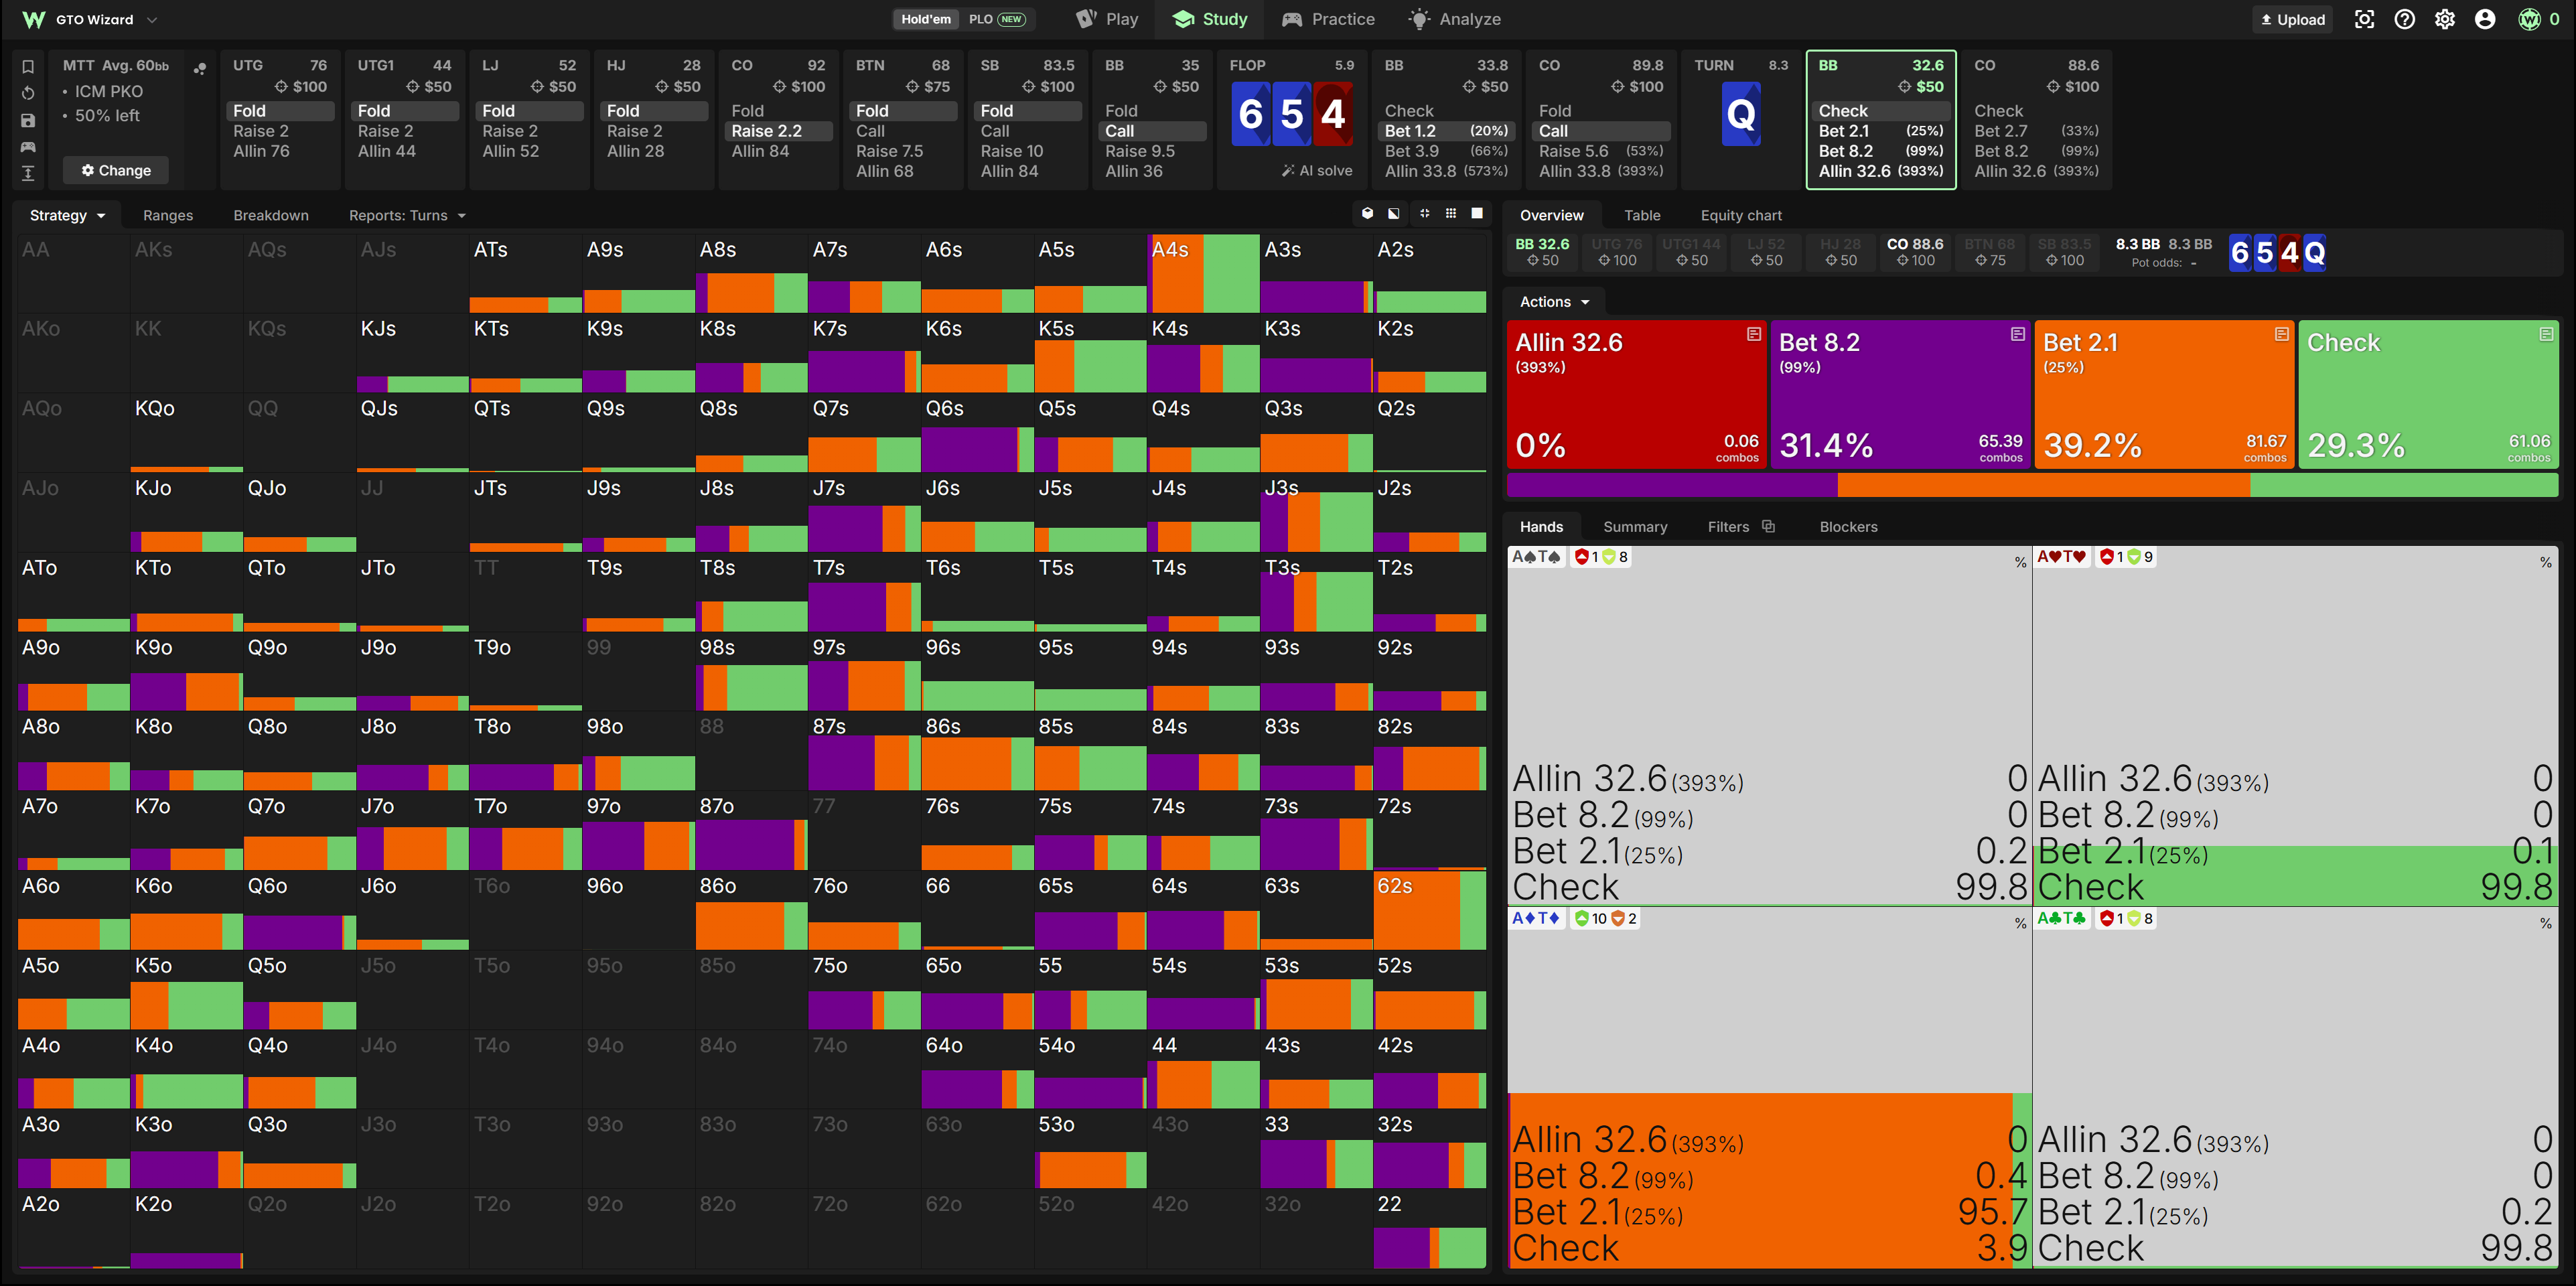Click the note icon on Bet 2.1 card

(2282, 334)
